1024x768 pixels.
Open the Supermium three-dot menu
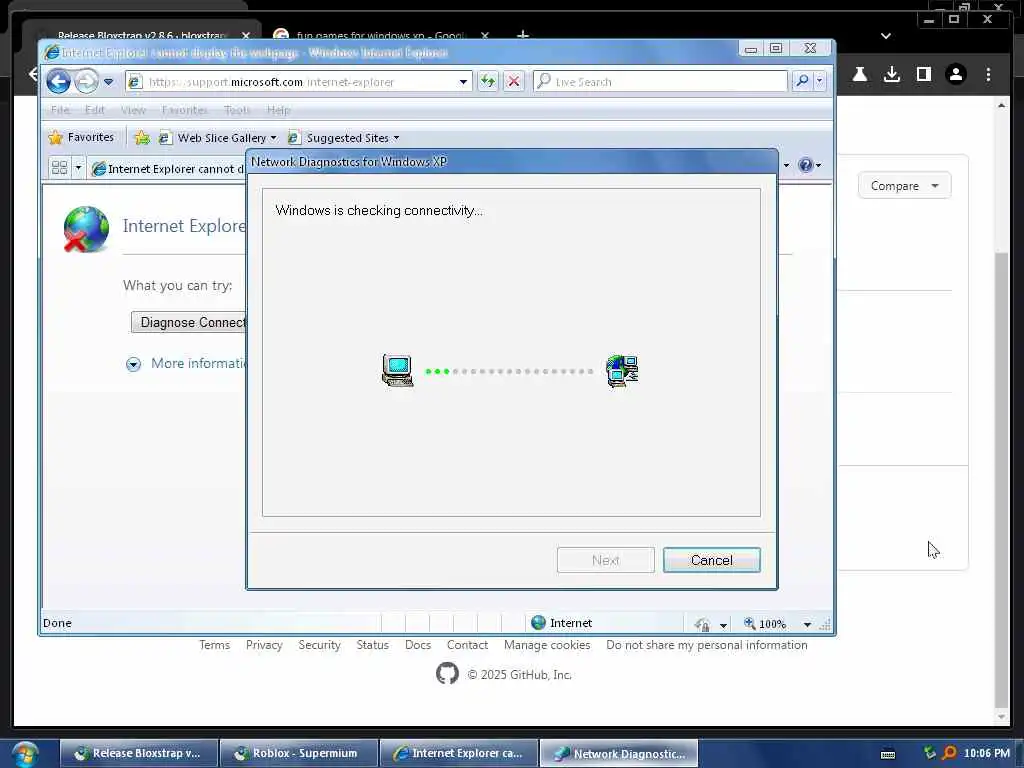988,74
